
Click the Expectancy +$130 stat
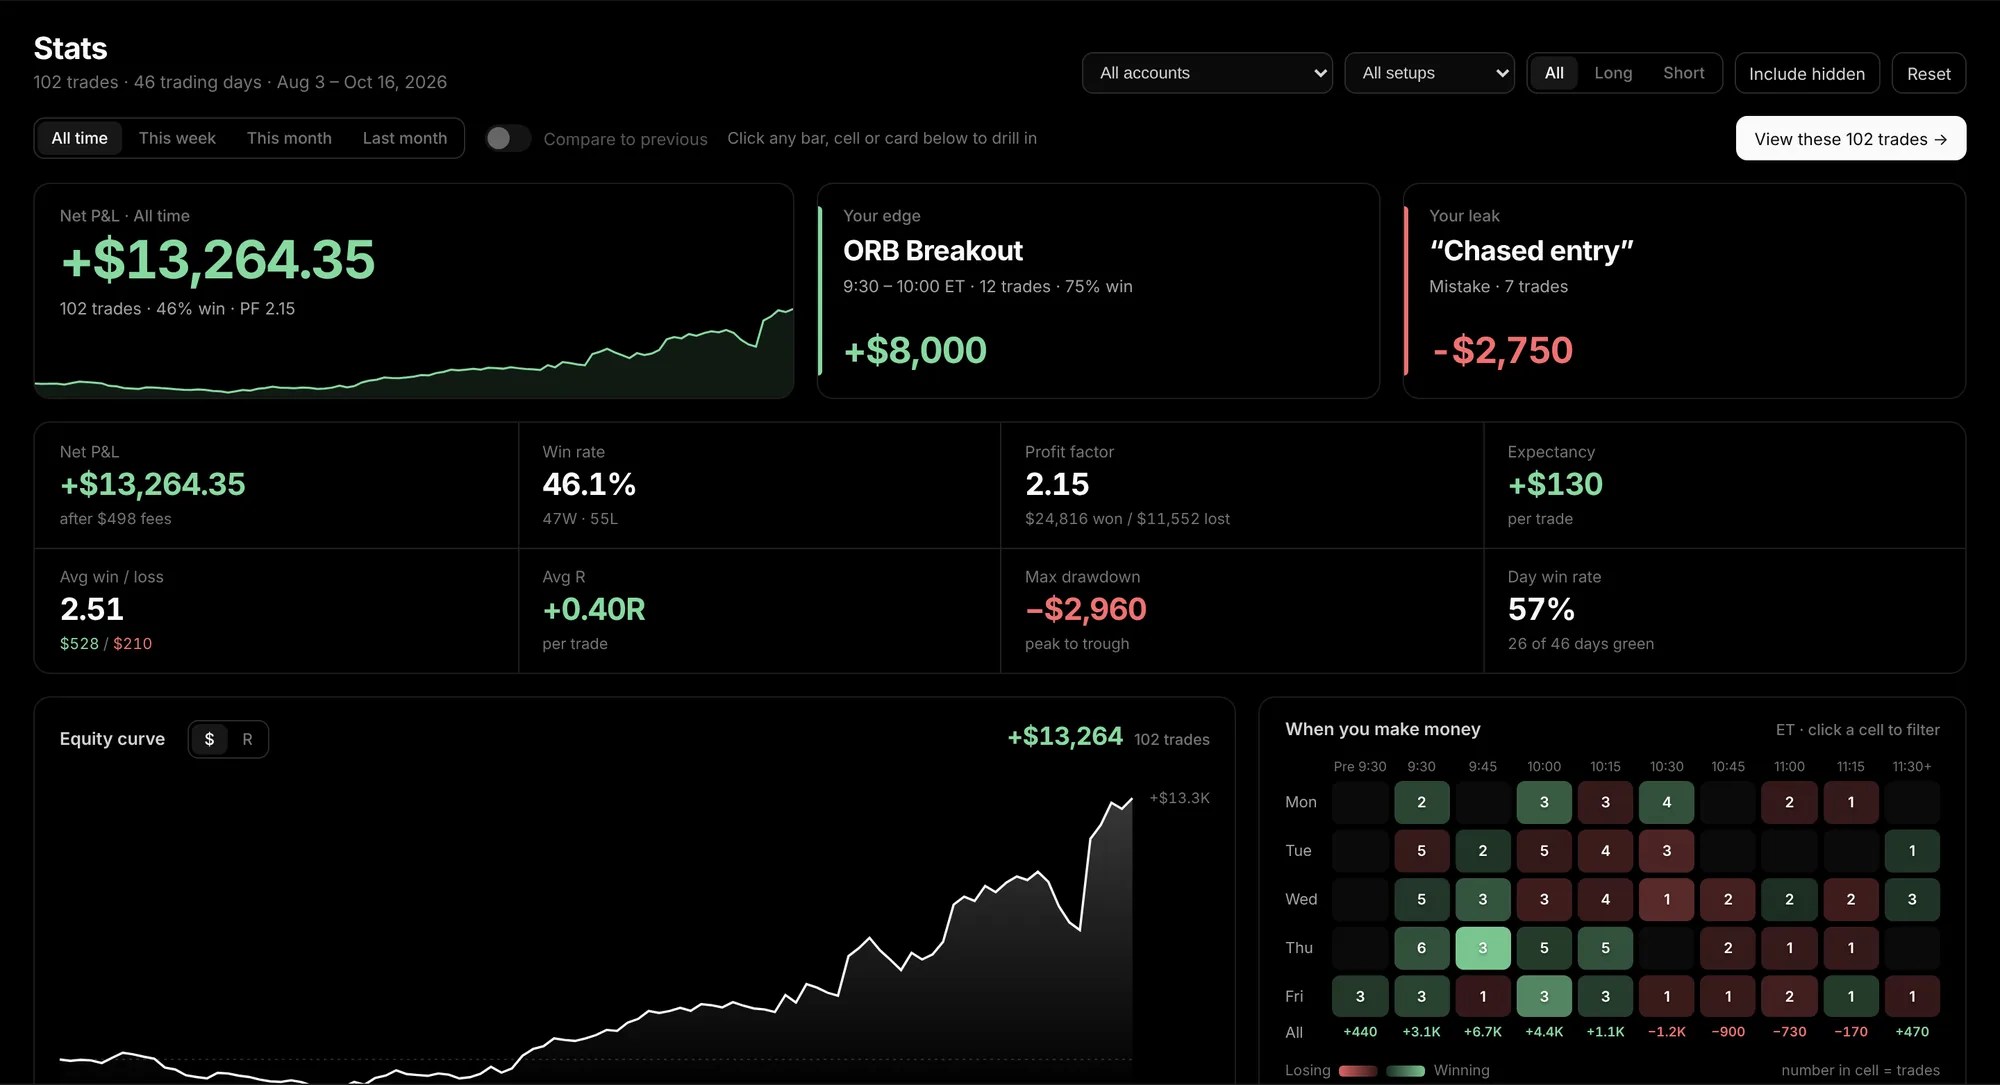pos(1724,485)
